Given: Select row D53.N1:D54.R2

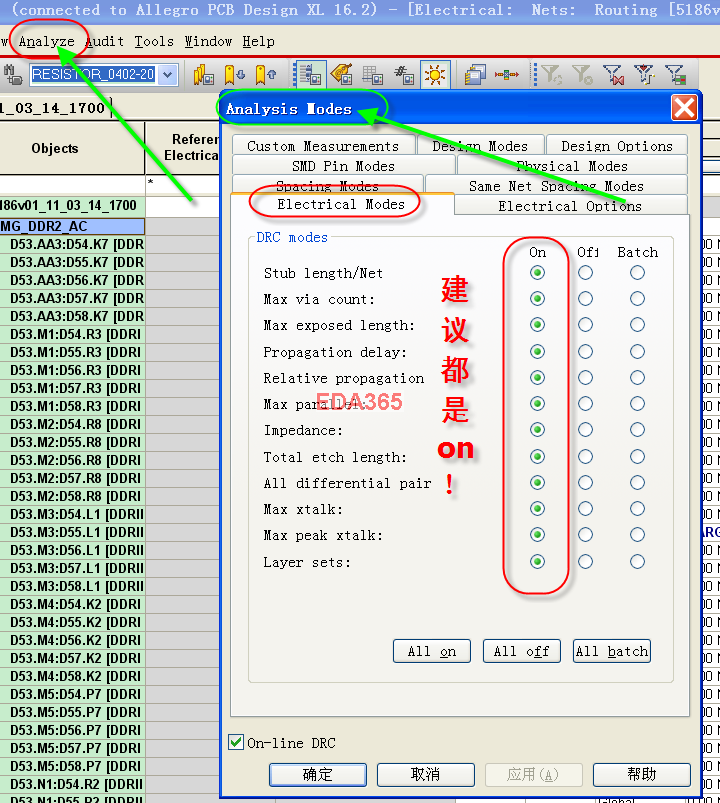Looking at the screenshot, I should 72,784.
